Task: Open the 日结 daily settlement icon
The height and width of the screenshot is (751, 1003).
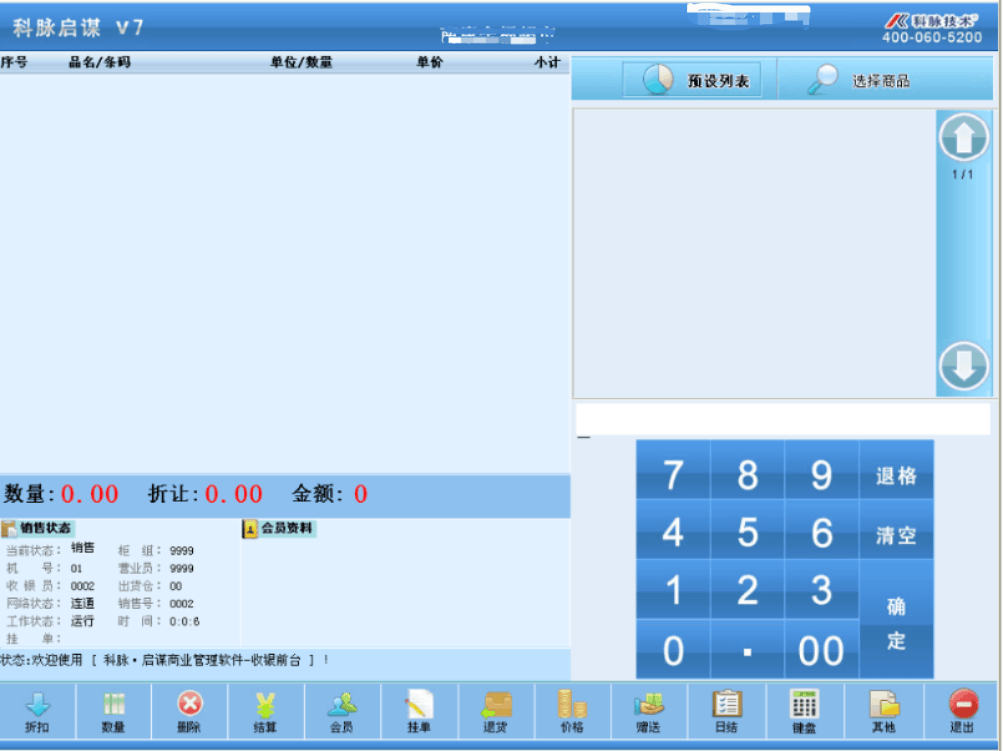Action: click(x=727, y=711)
